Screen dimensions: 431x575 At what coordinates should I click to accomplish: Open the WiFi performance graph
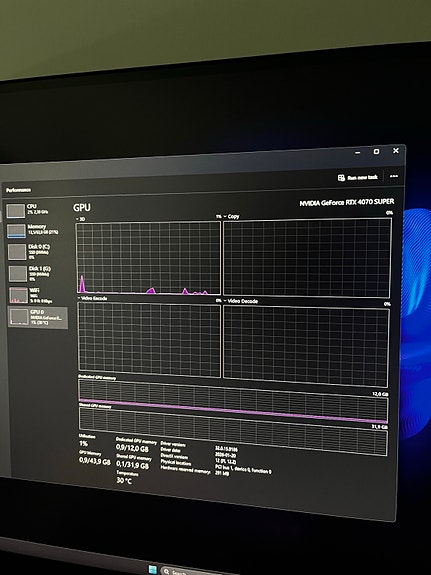click(37, 295)
